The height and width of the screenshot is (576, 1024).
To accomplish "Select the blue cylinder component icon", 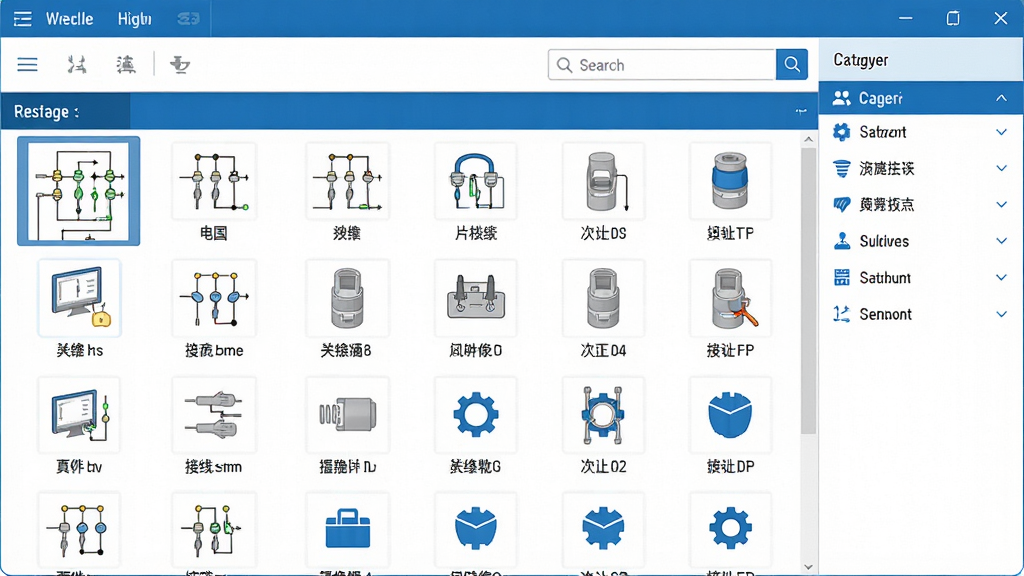I will click(x=730, y=181).
